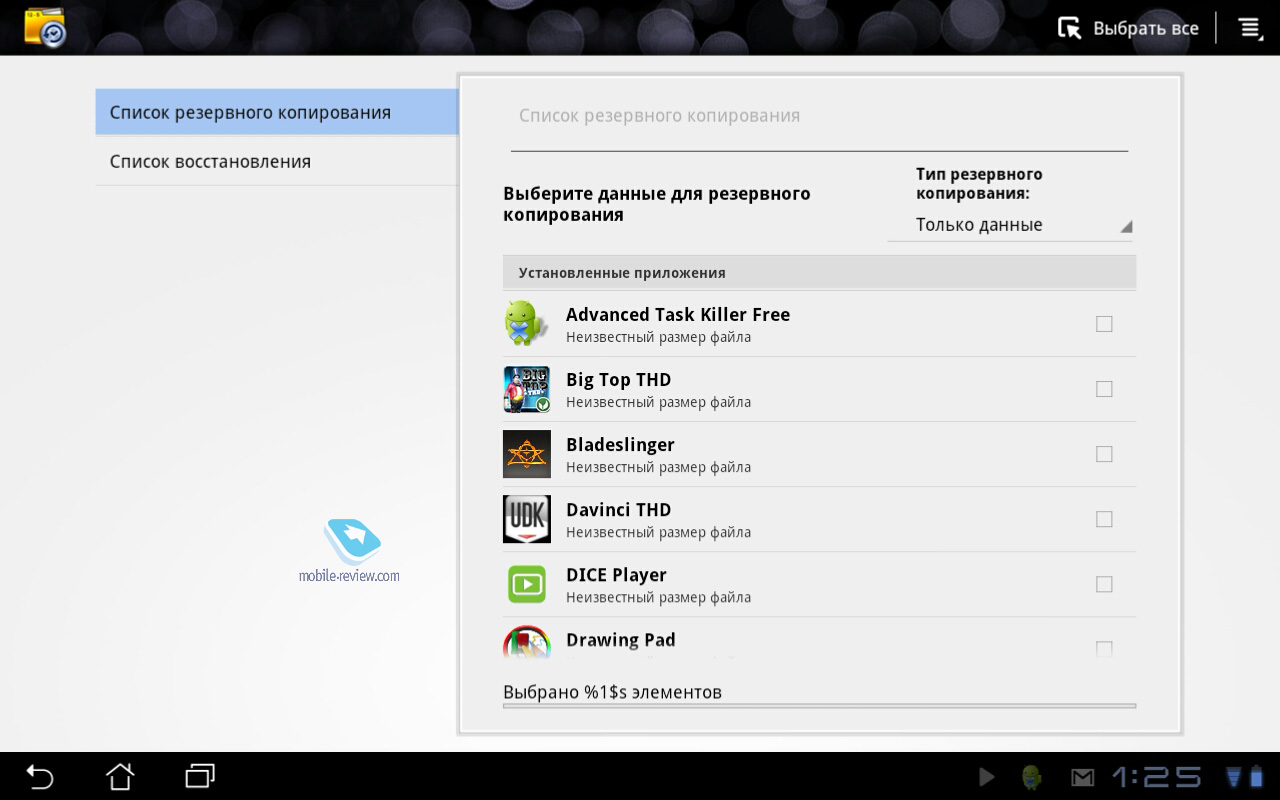Tap the 1:25 clock in status bar
This screenshot has height=800, width=1280.
coord(1157,777)
